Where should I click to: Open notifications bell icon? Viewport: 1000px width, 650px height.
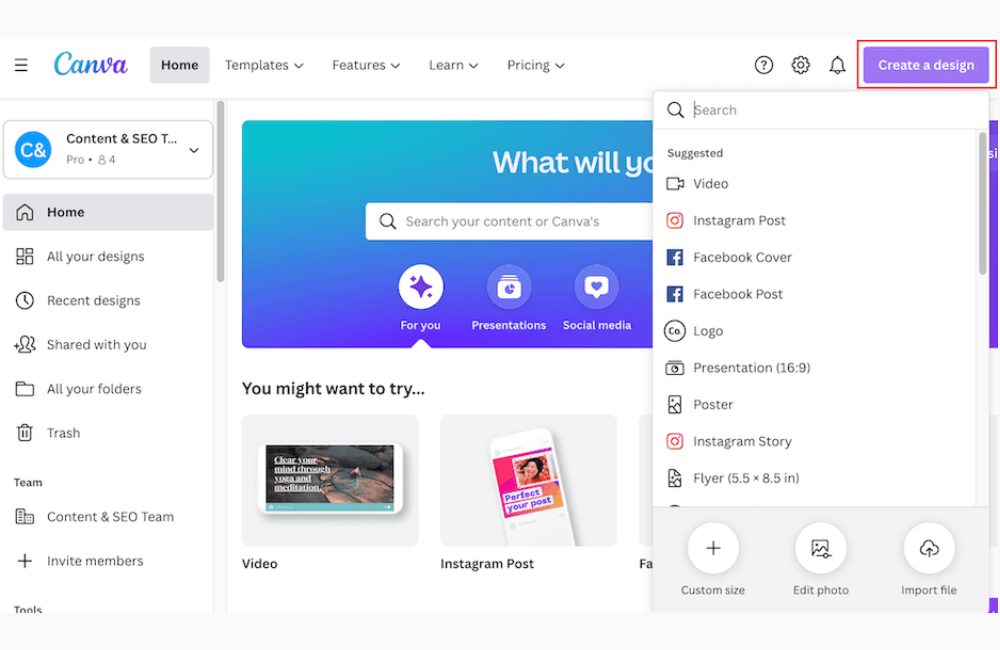(838, 65)
